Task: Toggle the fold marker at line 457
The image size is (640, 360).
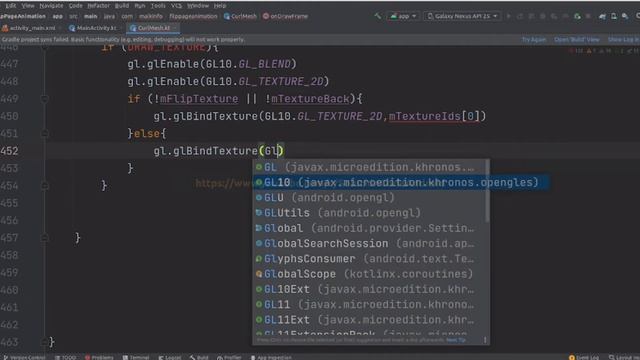Action: click(44, 238)
